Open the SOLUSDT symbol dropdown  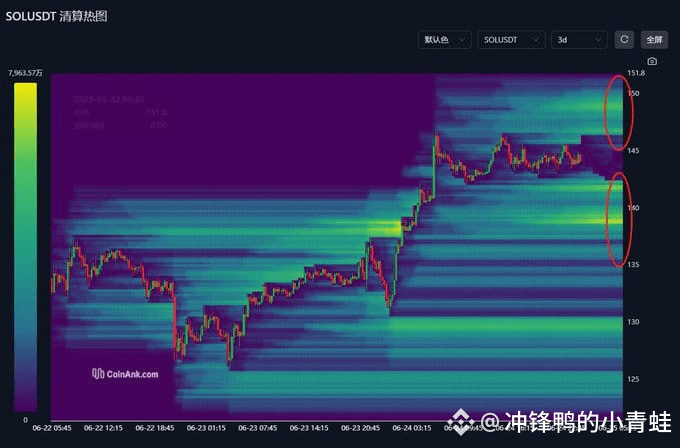tap(511, 40)
